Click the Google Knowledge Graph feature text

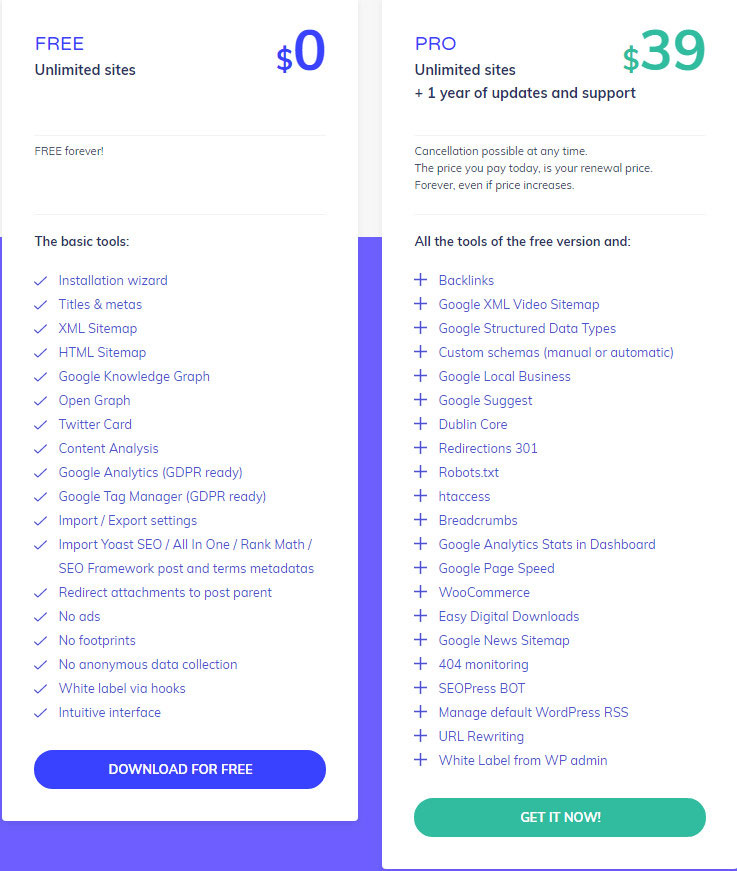(x=134, y=376)
